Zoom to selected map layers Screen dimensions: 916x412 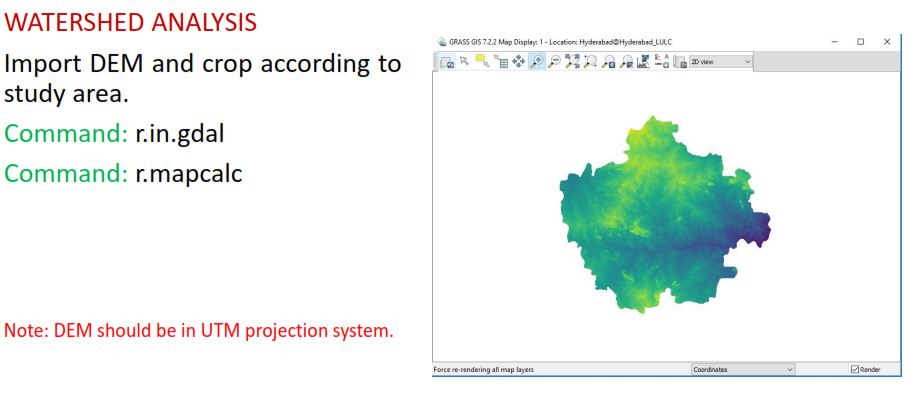572,62
